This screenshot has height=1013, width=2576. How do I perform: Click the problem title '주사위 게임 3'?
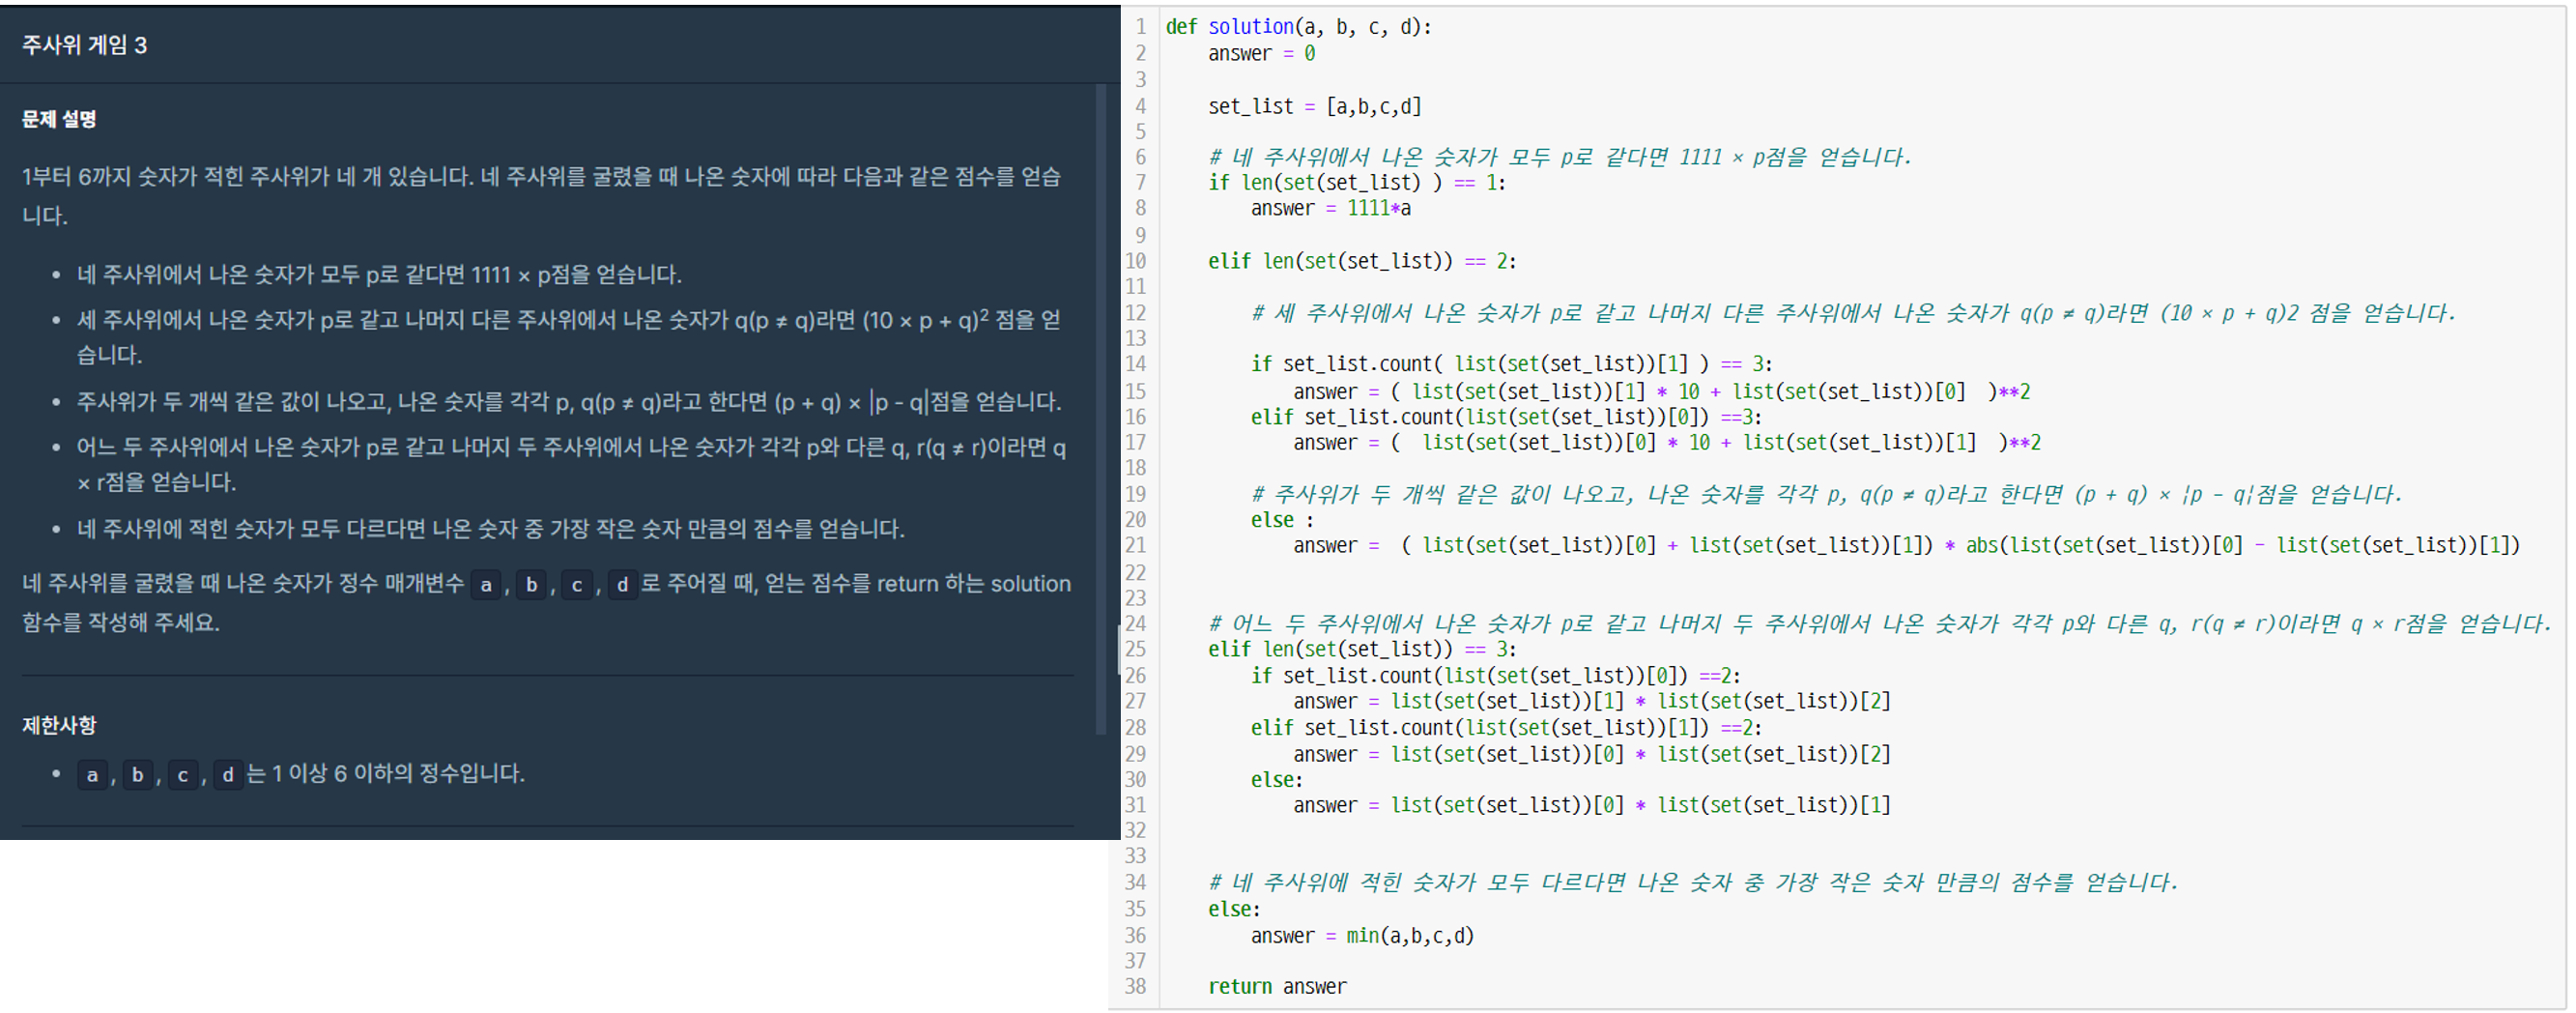pyautogui.click(x=85, y=45)
